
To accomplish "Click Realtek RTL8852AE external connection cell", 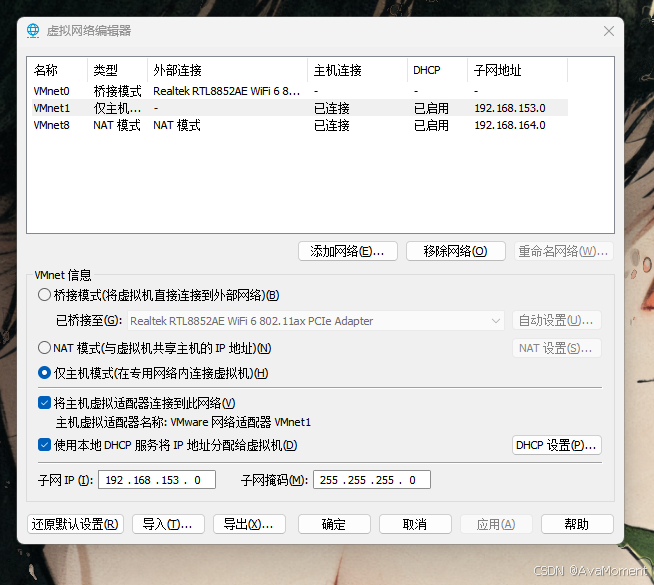I will pyautogui.click(x=226, y=91).
